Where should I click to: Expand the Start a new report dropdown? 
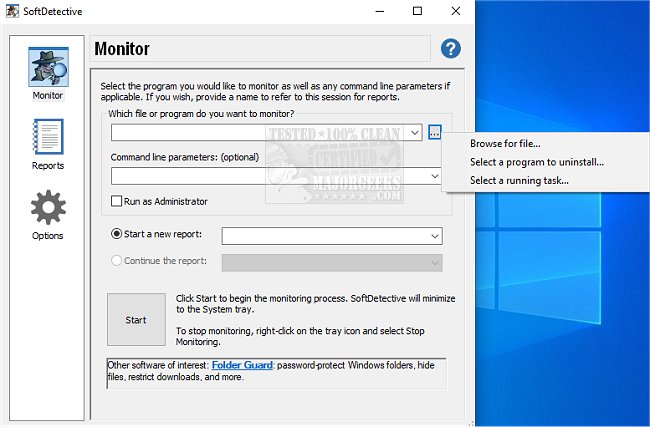pyautogui.click(x=434, y=236)
